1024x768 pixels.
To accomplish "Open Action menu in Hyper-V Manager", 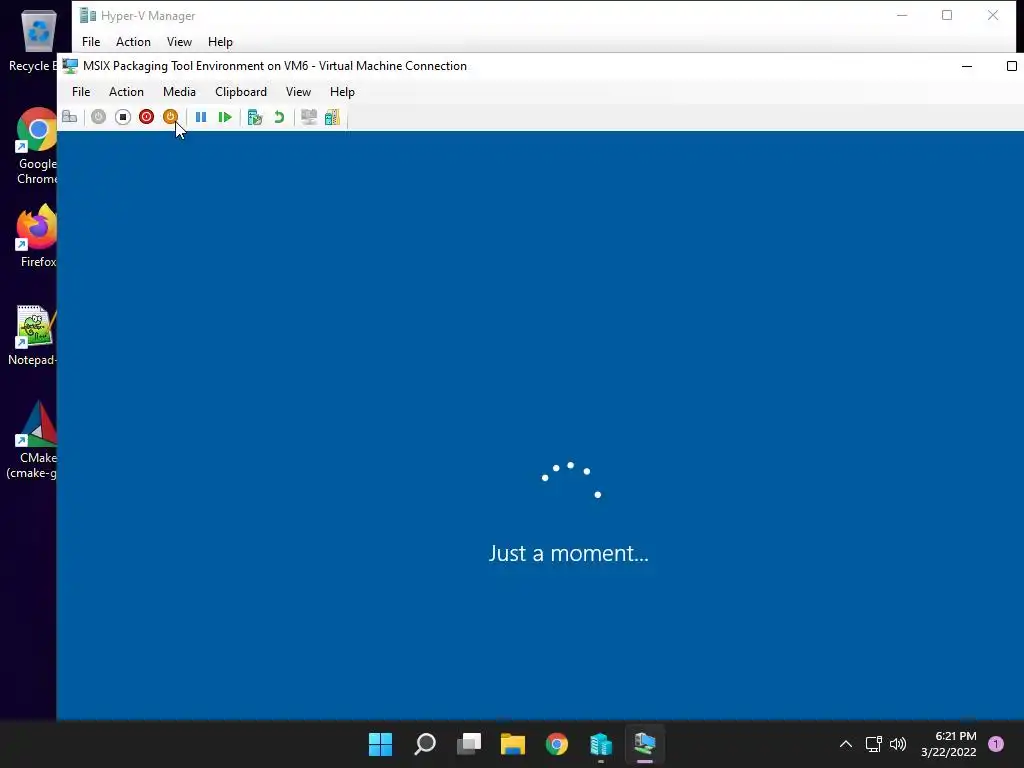I will coord(133,42).
